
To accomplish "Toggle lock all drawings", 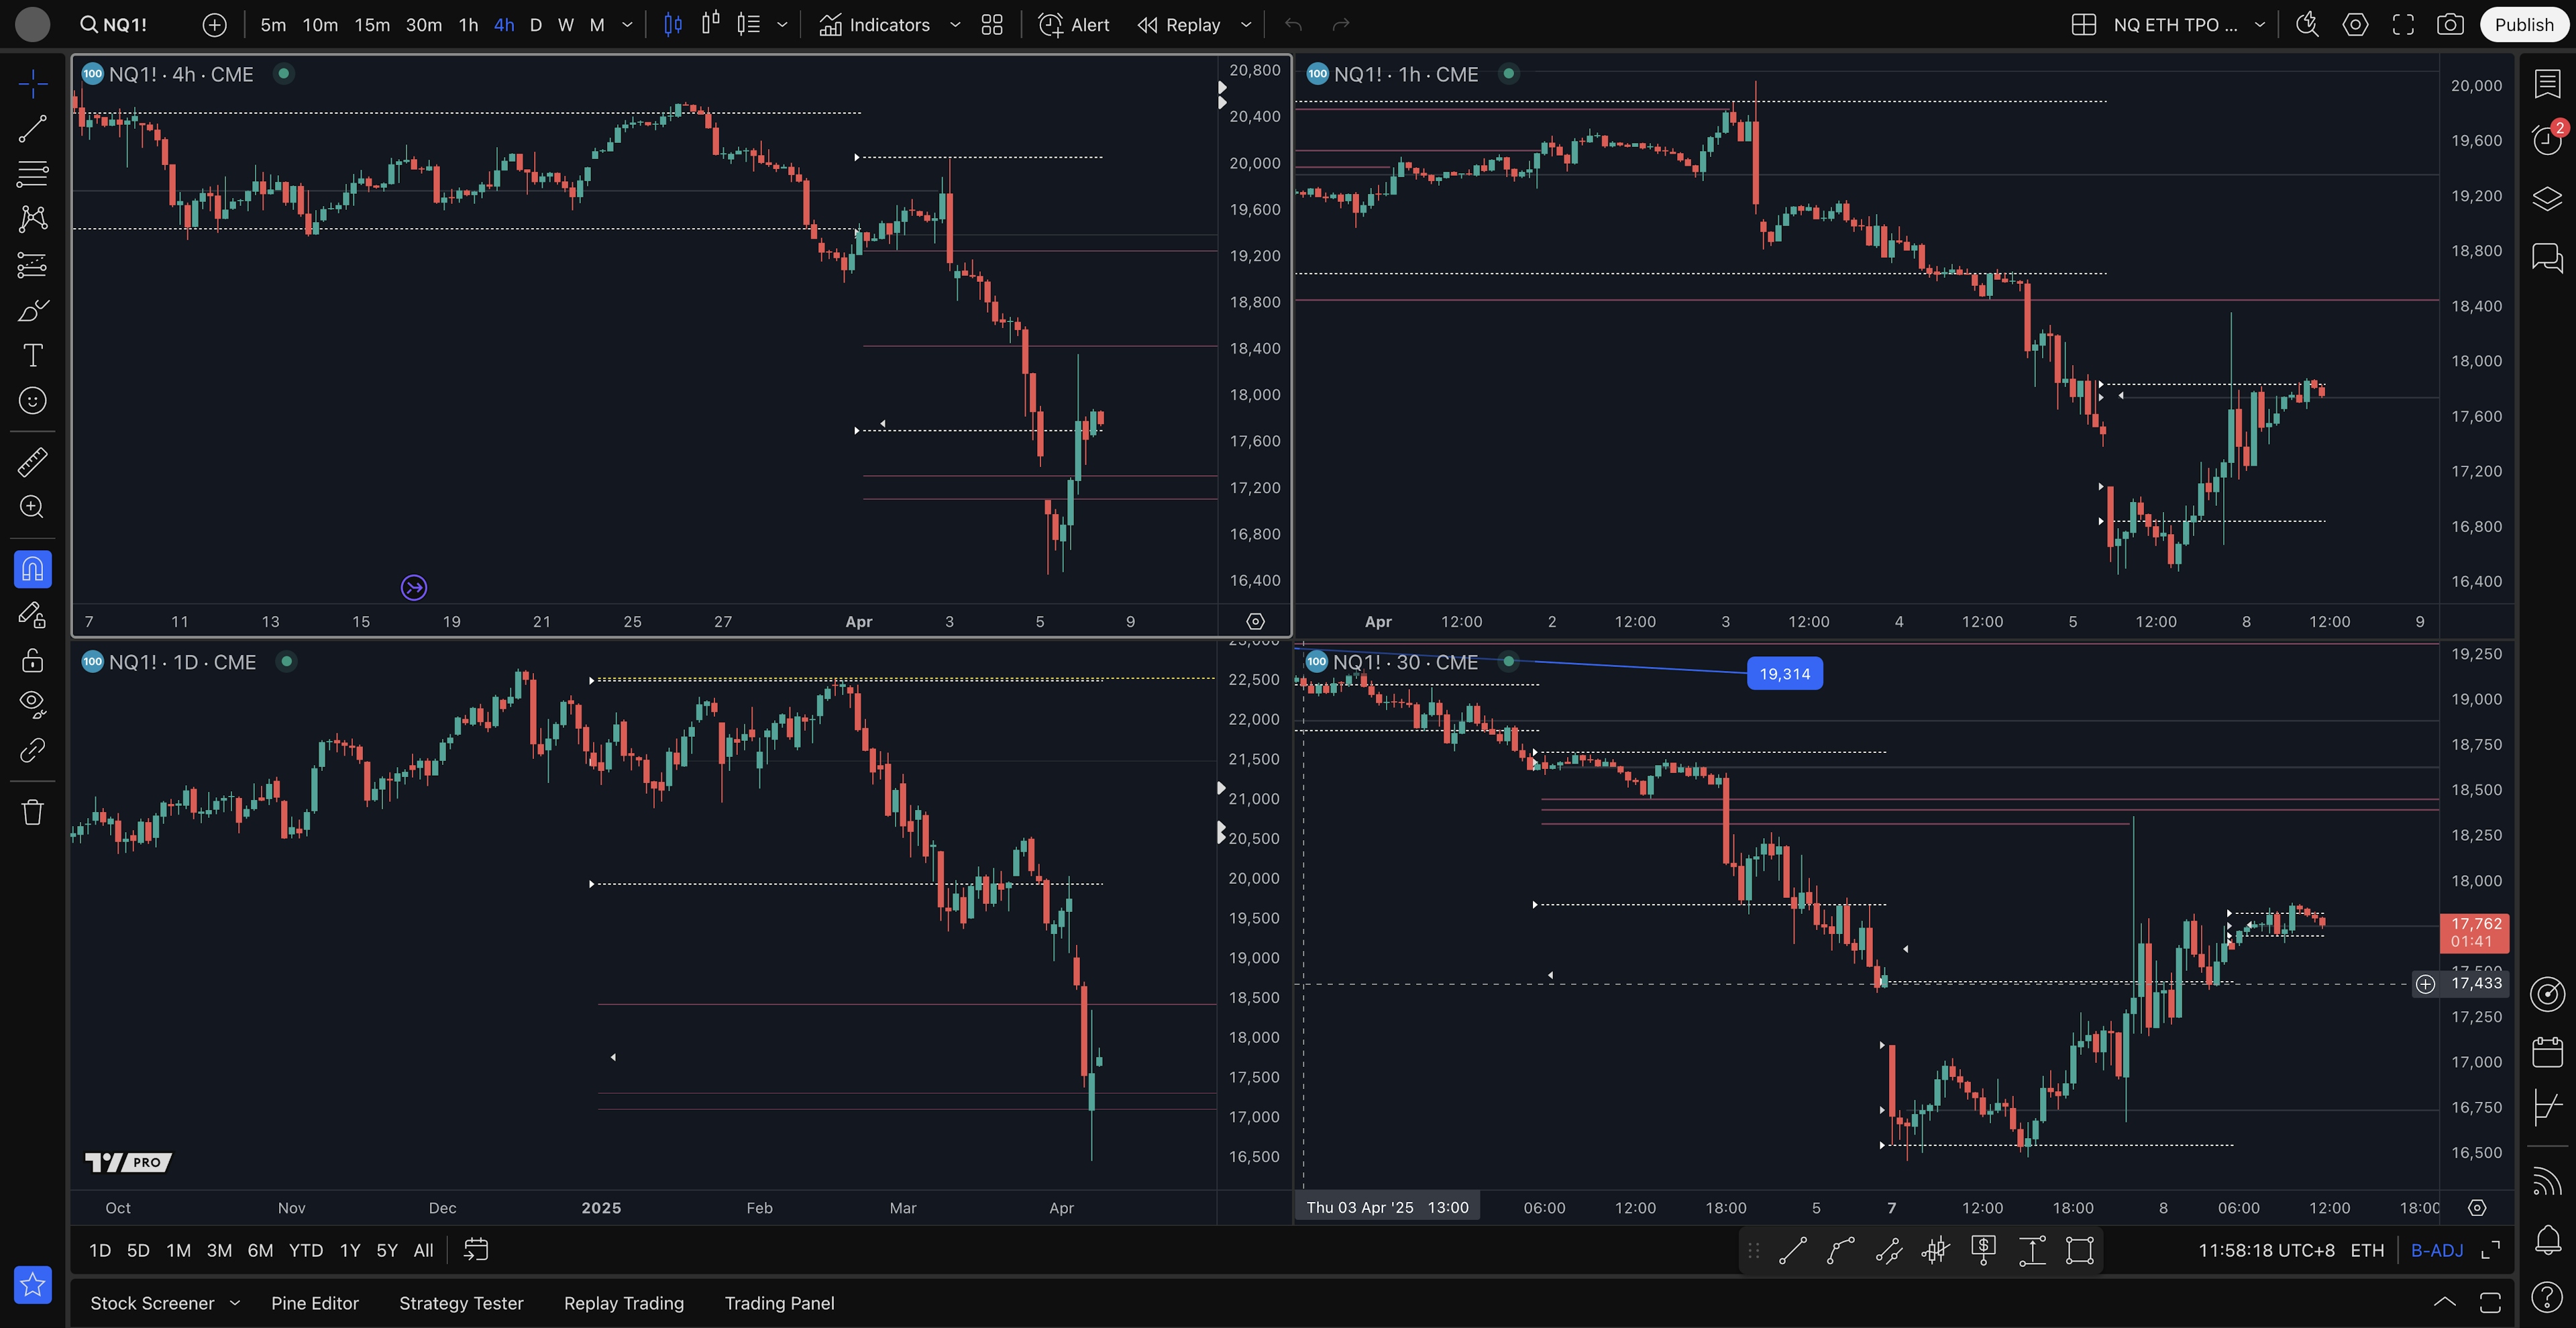I will pos(32,660).
